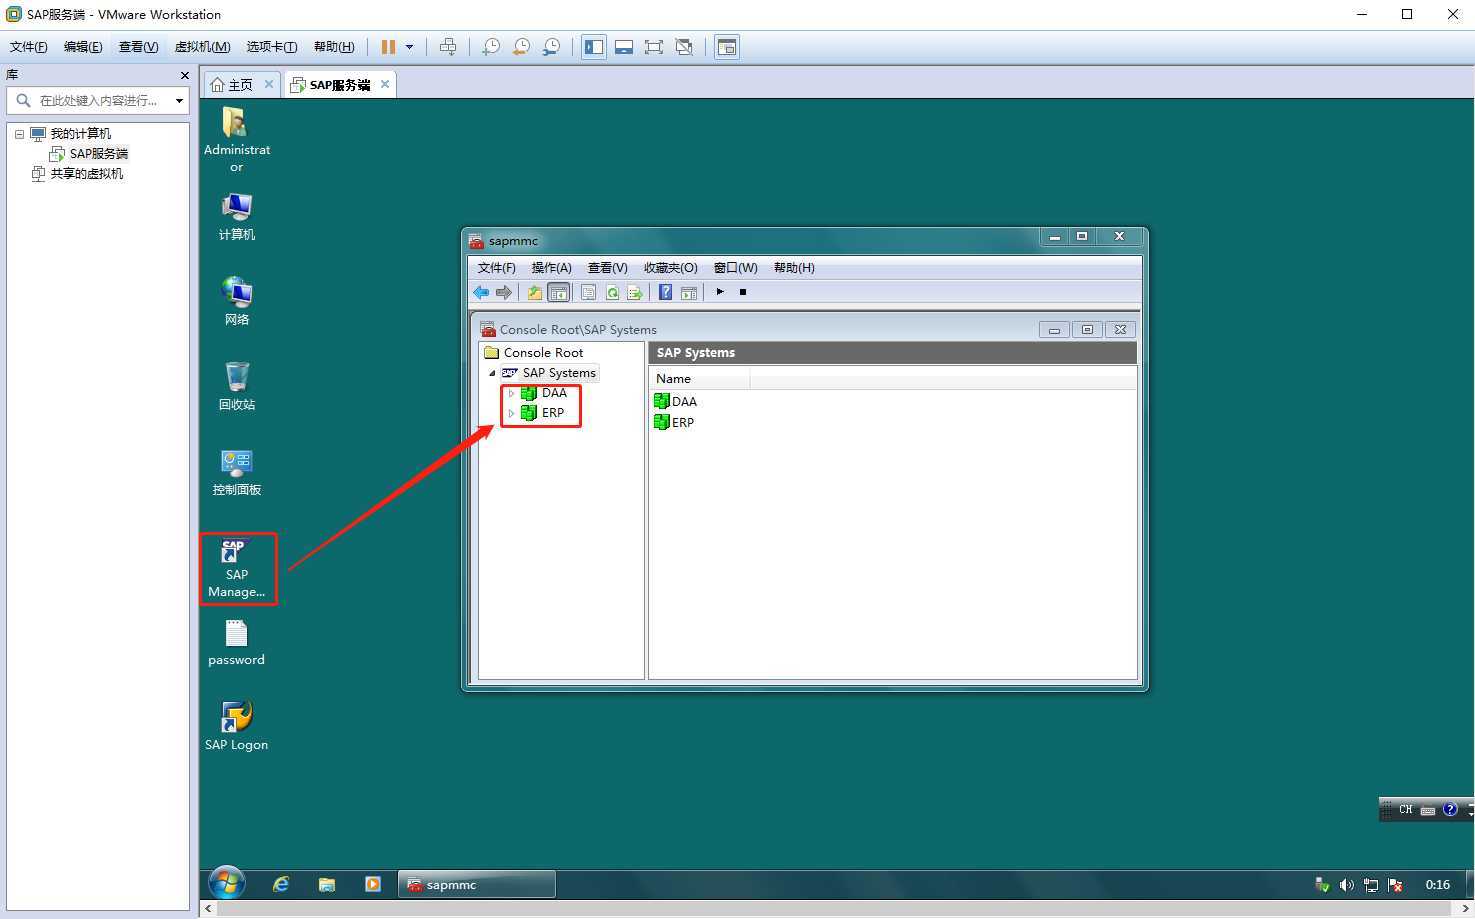Open the SAP Management Console desktop shortcut
The height and width of the screenshot is (919, 1475).
point(237,569)
